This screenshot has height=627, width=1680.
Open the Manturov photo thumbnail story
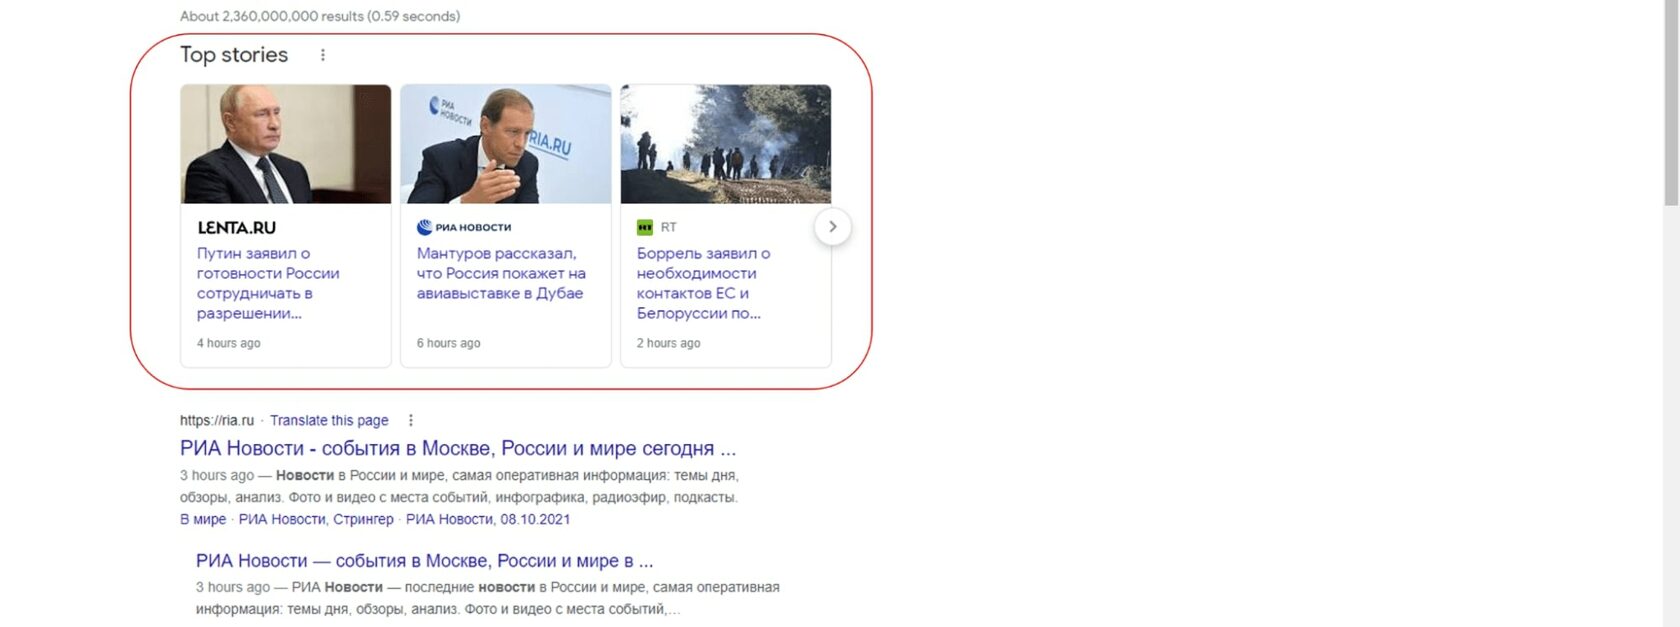(x=506, y=144)
